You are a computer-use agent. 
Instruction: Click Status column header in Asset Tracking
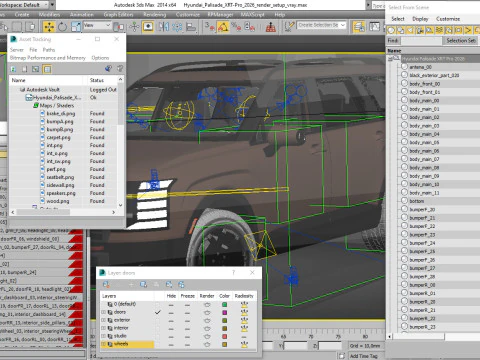[x=101, y=80]
